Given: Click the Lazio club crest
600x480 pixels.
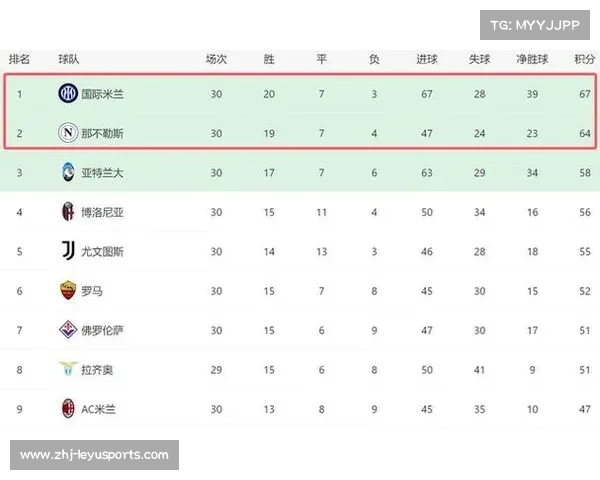Looking at the screenshot, I should tap(67, 370).
